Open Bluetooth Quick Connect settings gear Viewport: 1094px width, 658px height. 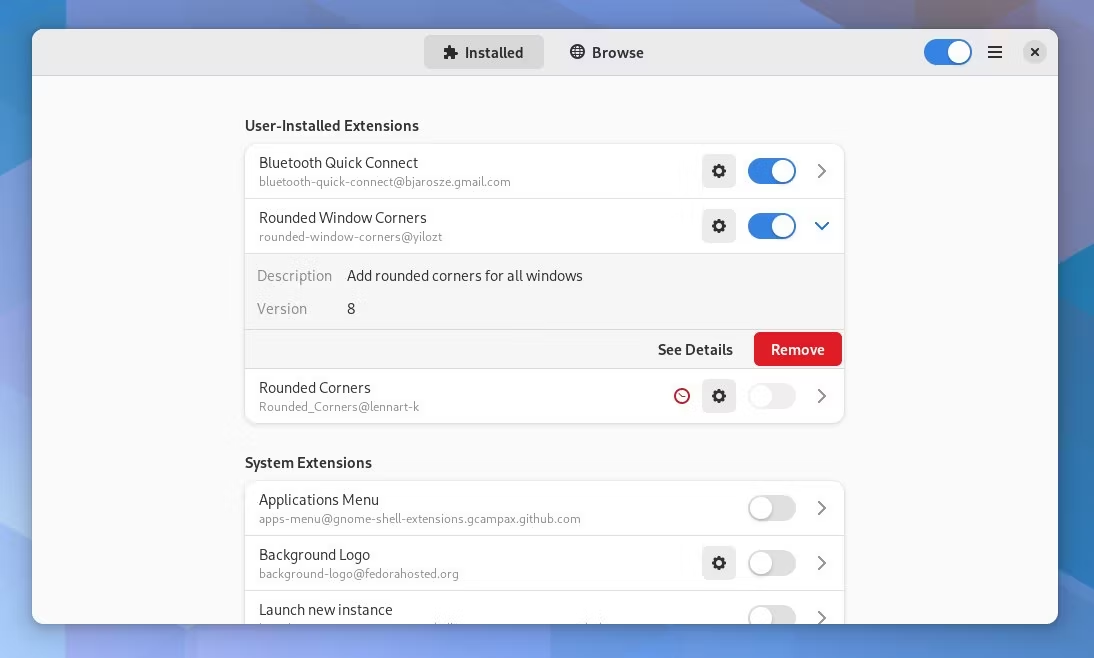click(719, 171)
